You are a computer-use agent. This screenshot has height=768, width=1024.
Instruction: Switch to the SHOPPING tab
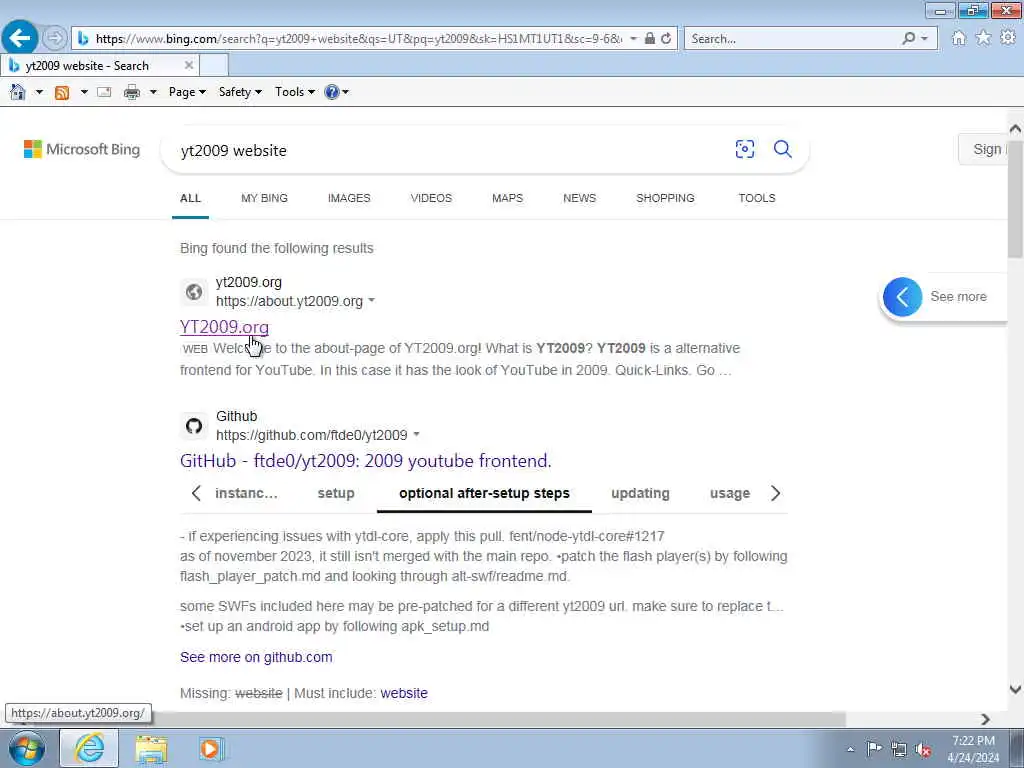(665, 198)
